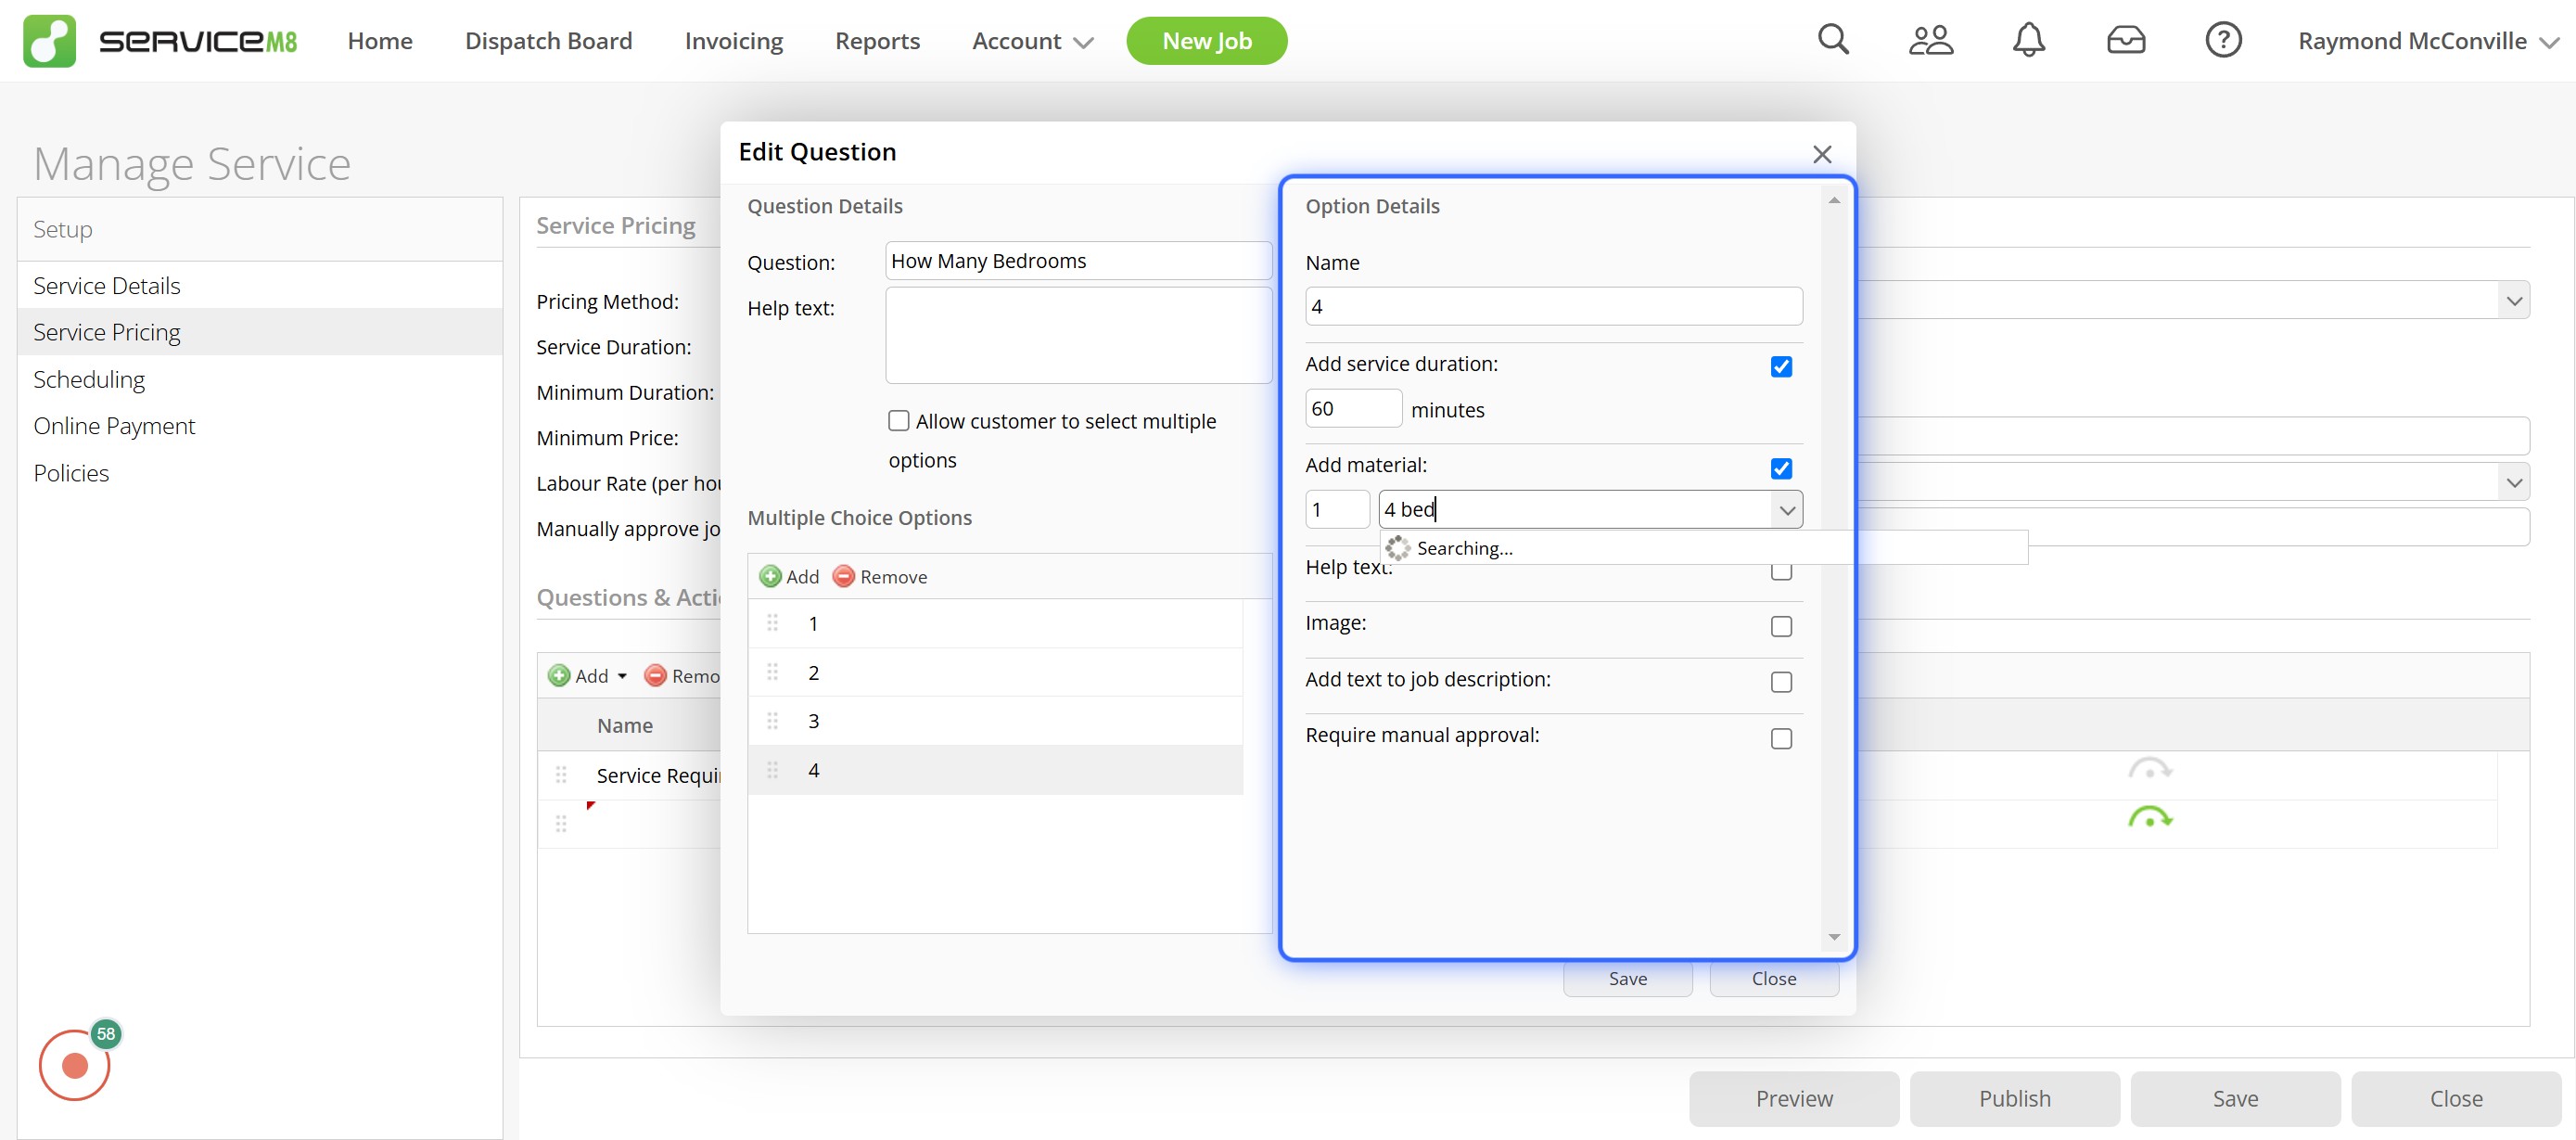The image size is (2576, 1140).
Task: Click the option Name input field
Action: pyautogui.click(x=1553, y=306)
